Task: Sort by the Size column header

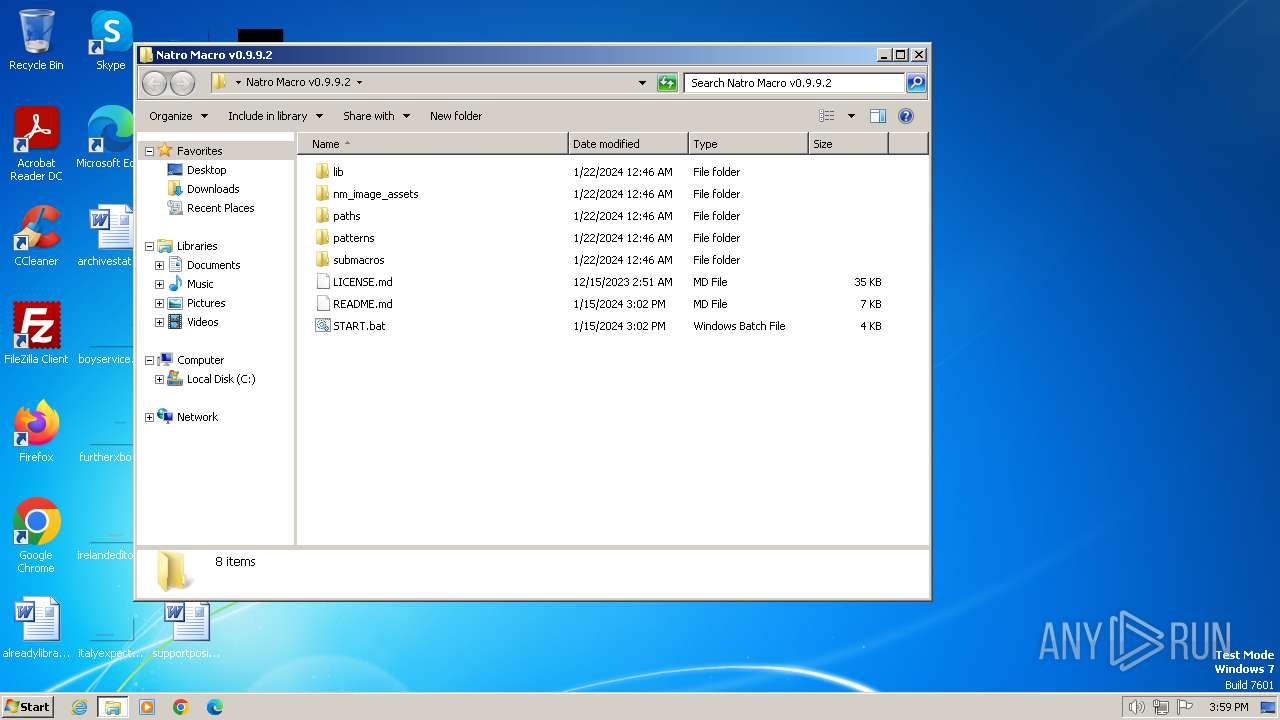Action: pos(848,144)
